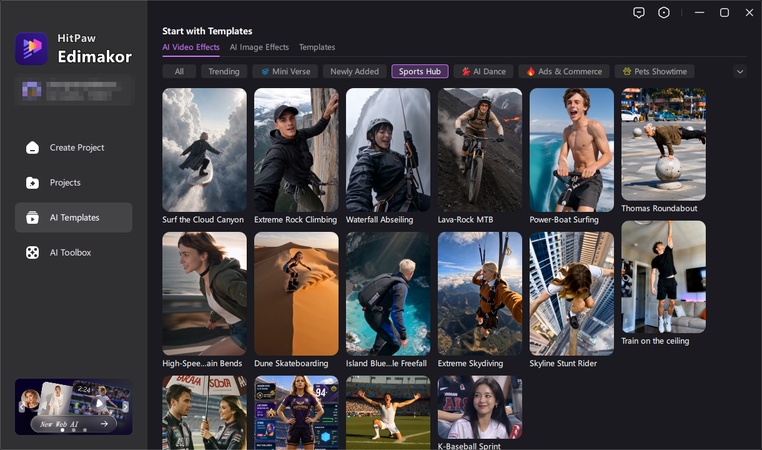Select the AI Dance category filter
Image resolution: width=762 pixels, height=450 pixels.
(484, 71)
